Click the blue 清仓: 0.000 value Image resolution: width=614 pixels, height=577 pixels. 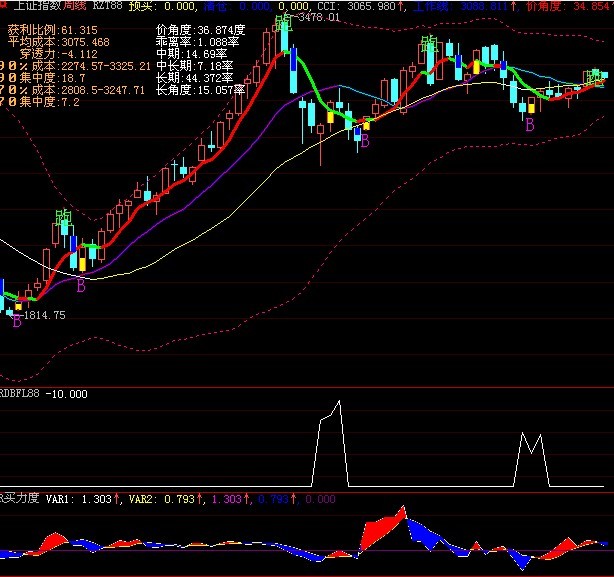tap(237, 6)
